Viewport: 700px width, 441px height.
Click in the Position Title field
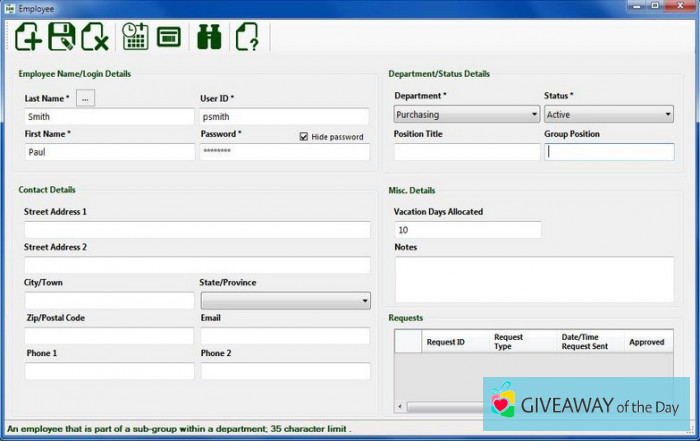pyautogui.click(x=466, y=152)
